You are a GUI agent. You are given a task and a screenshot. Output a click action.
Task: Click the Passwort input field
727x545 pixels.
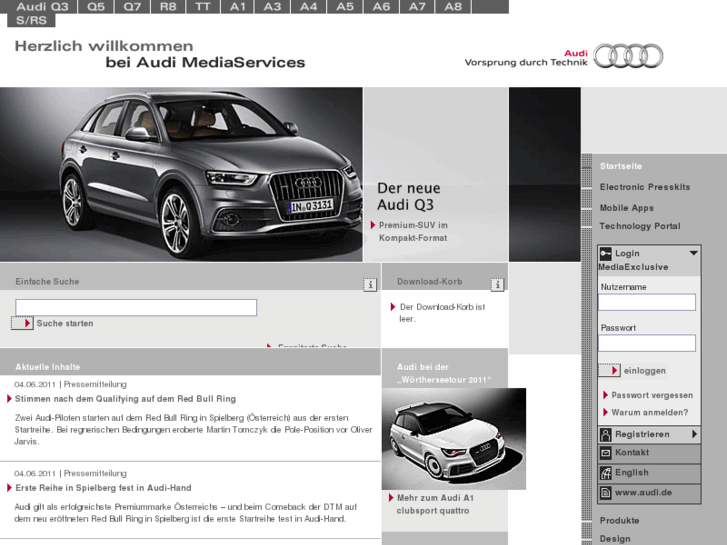pos(647,343)
